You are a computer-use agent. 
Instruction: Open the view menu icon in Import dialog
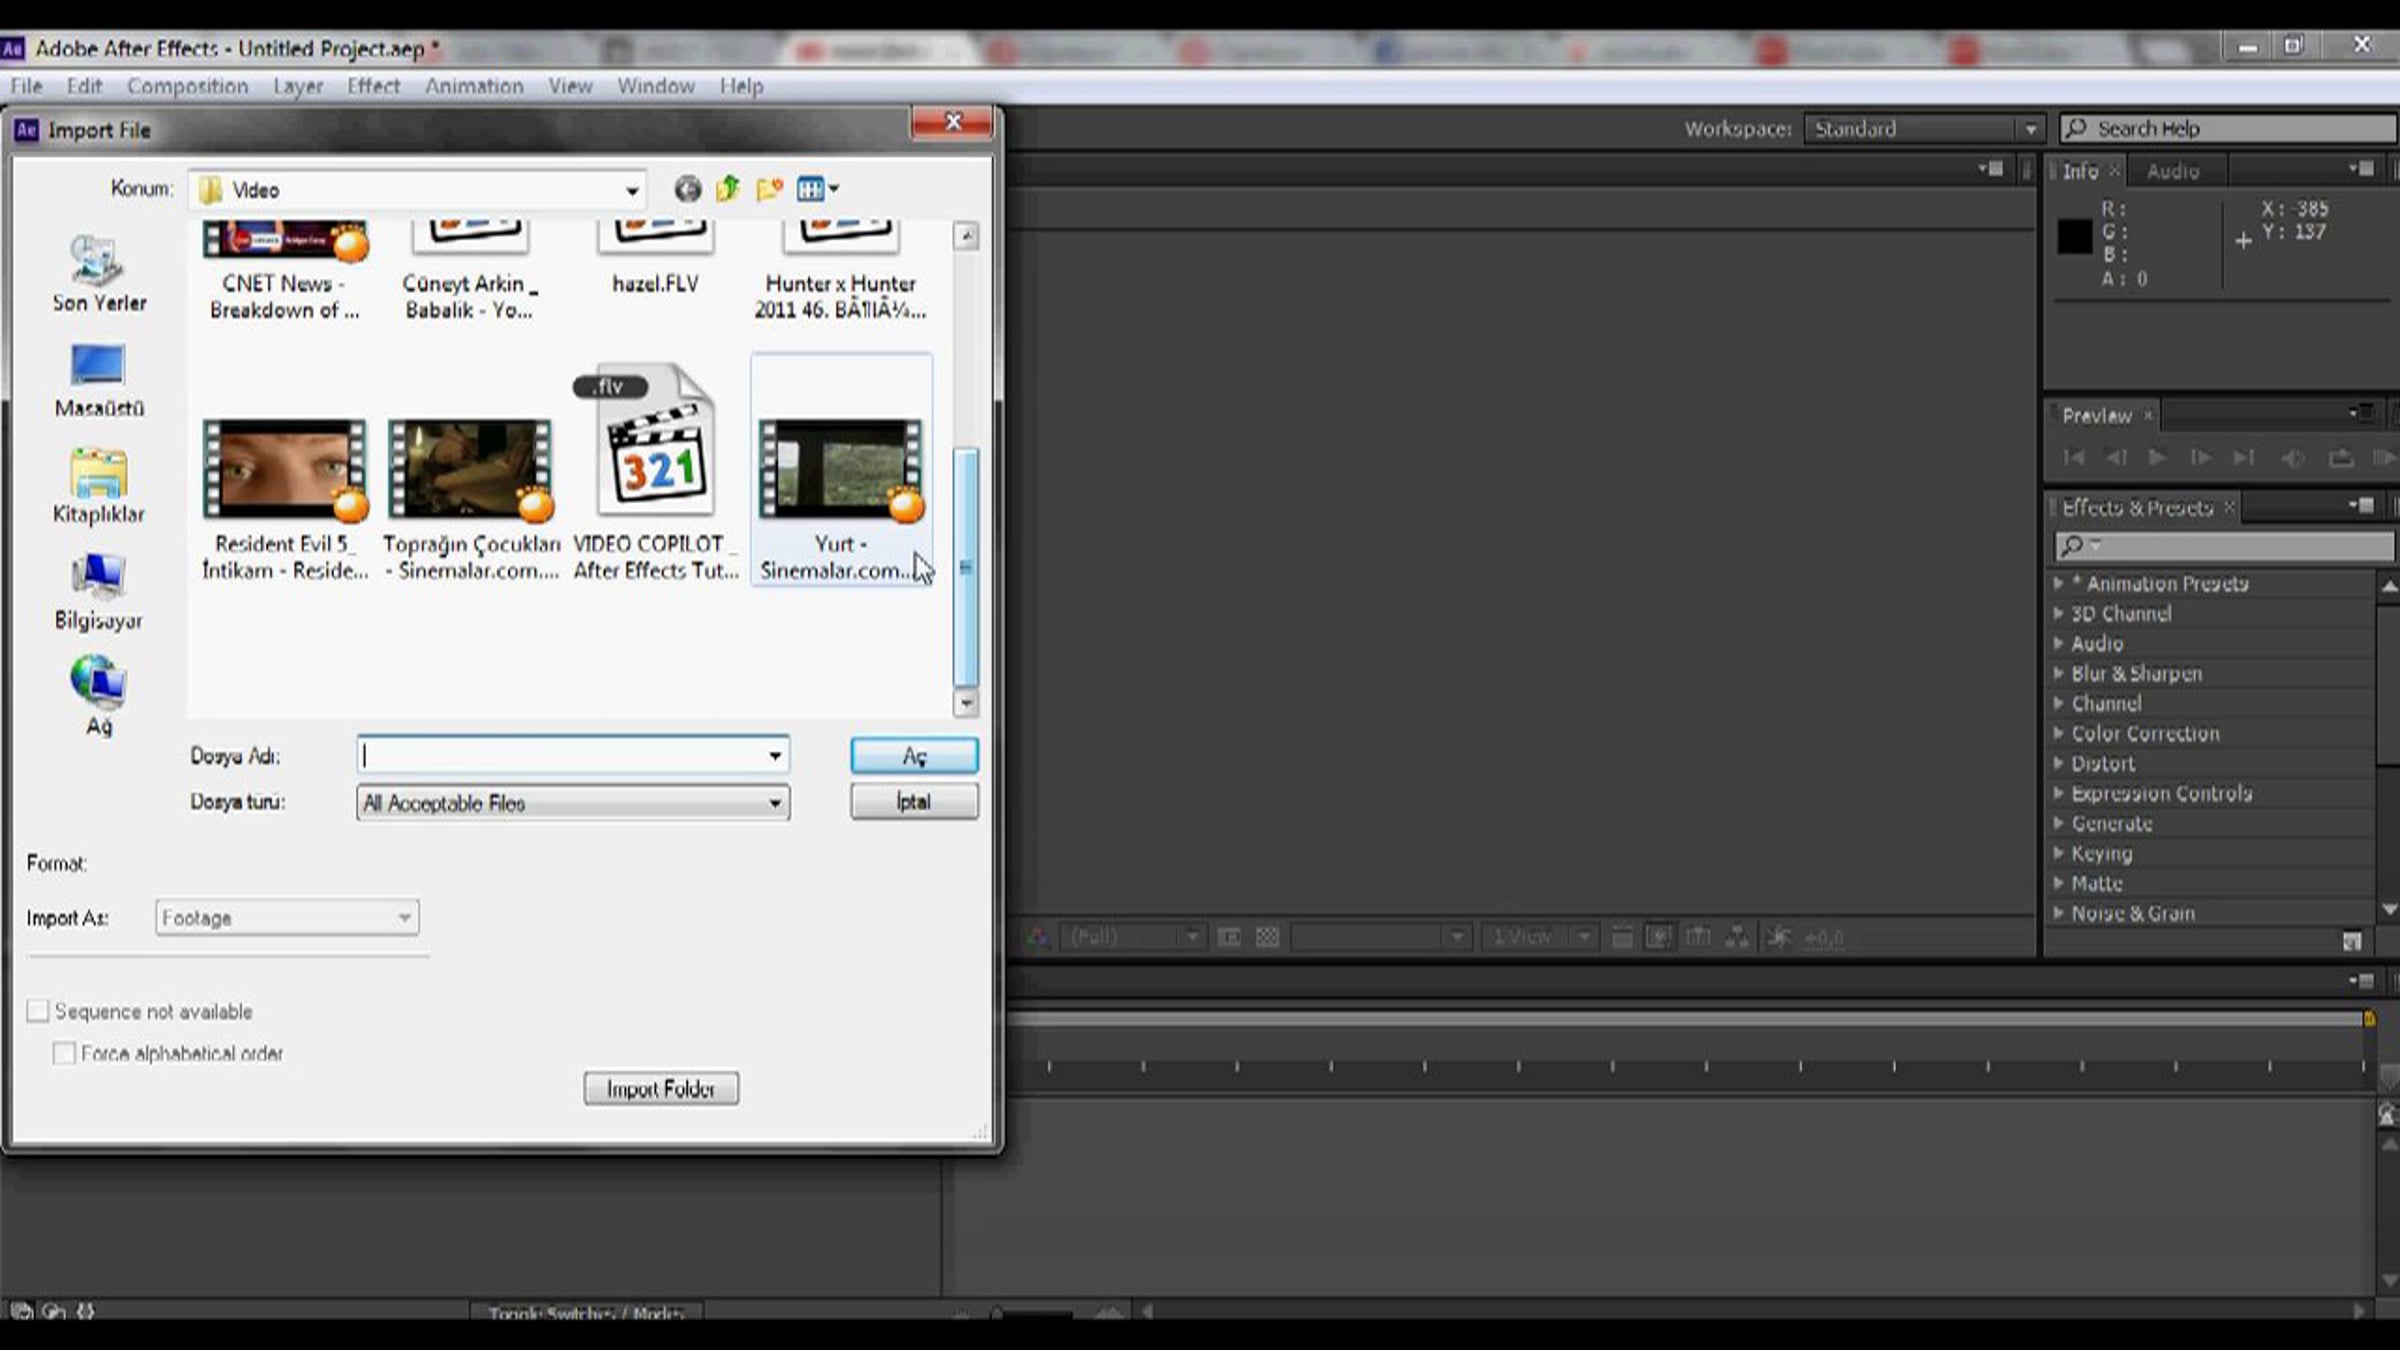pyautogui.click(x=818, y=189)
